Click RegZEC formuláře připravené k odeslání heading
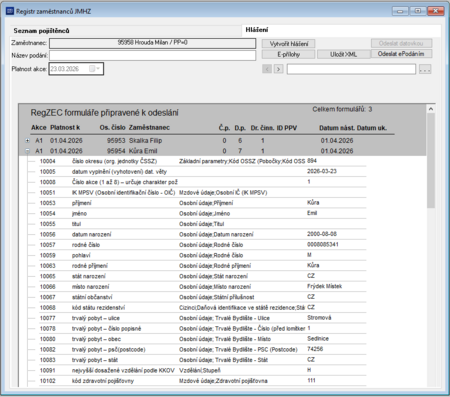The height and width of the screenshot is (397, 450). (x=104, y=113)
